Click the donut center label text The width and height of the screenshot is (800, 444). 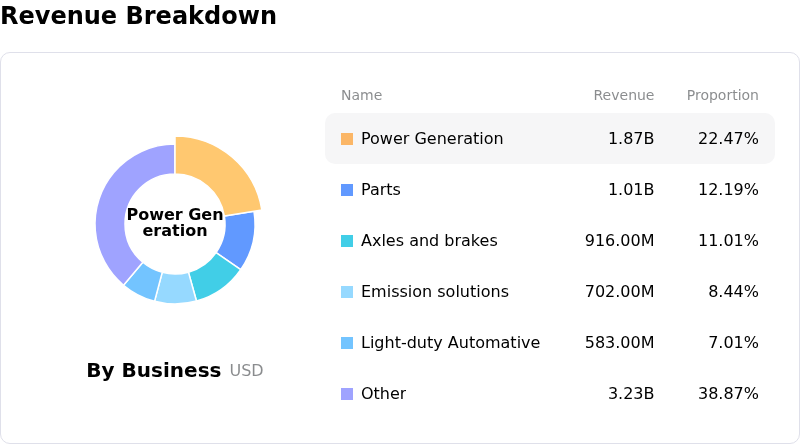[175, 223]
